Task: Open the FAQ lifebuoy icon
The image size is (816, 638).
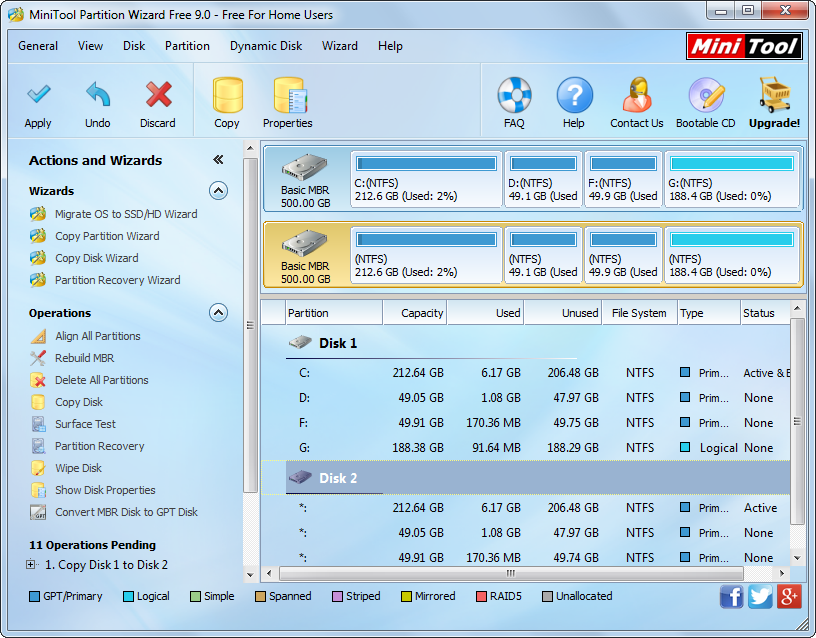Action: (514, 95)
